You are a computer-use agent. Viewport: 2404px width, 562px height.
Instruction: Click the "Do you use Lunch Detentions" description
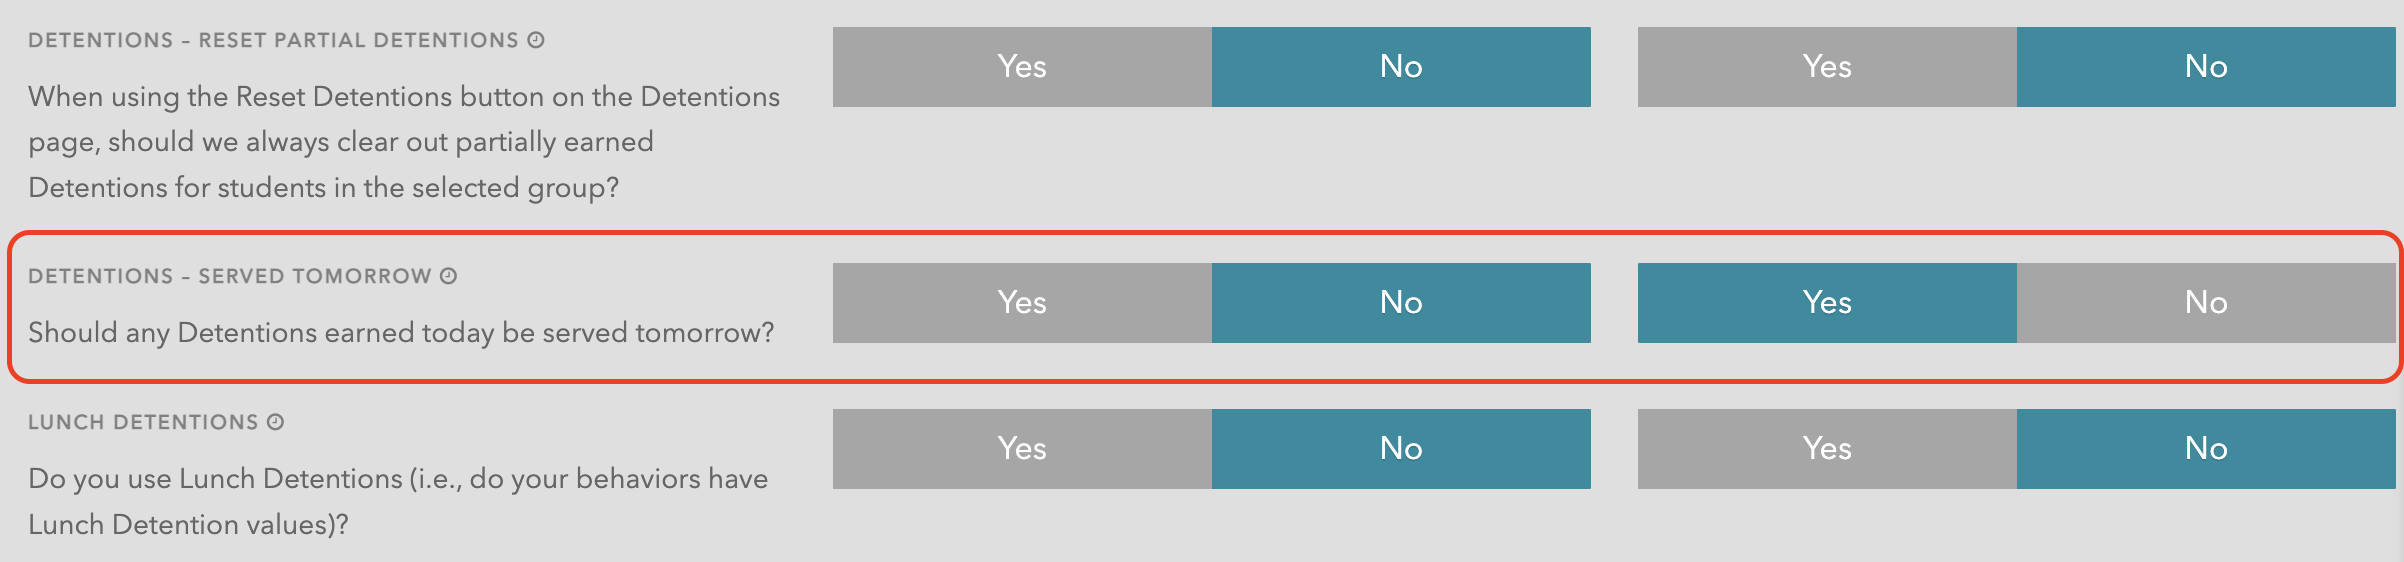click(398, 501)
